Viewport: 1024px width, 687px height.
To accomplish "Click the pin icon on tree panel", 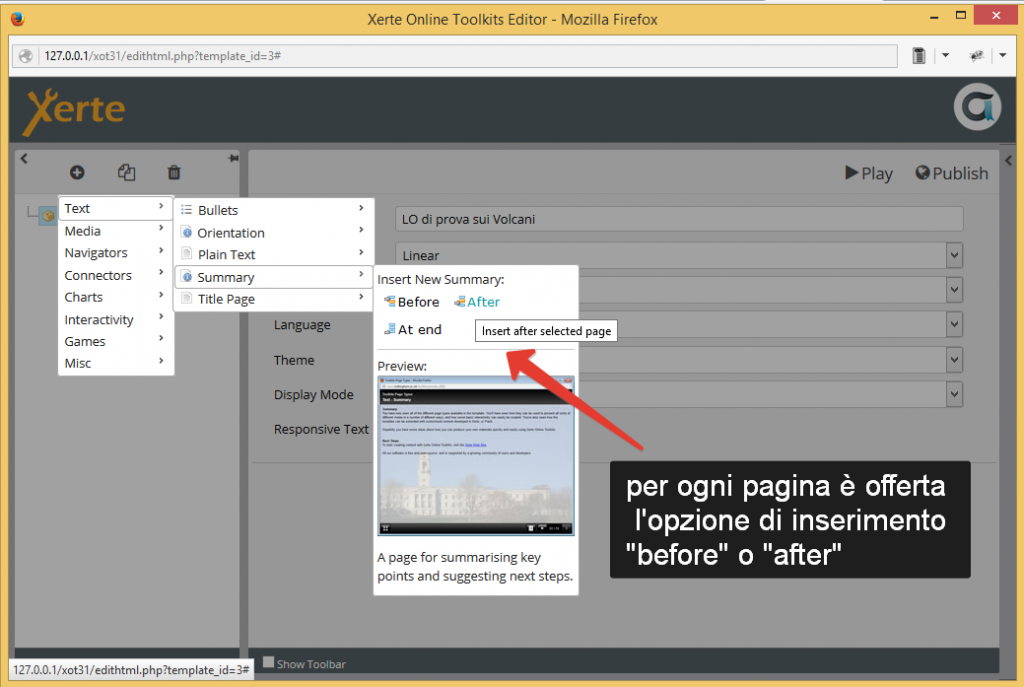I will [x=234, y=159].
